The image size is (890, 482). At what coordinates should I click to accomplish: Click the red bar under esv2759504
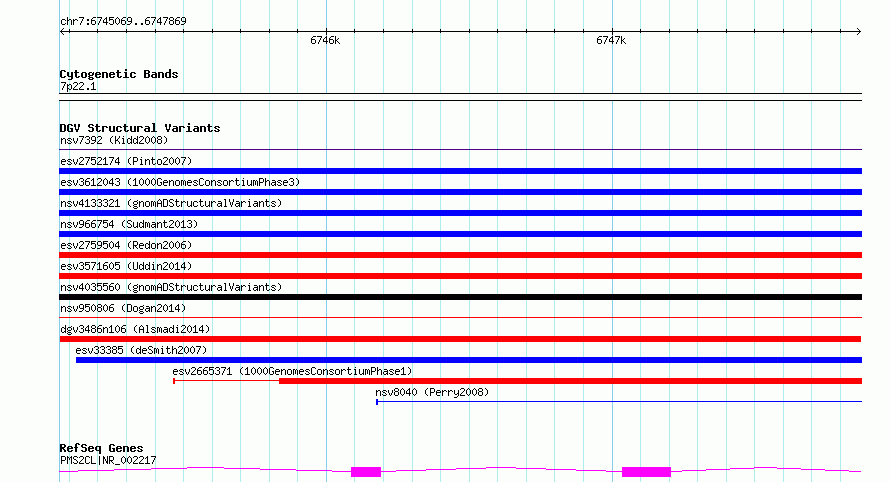click(x=460, y=255)
